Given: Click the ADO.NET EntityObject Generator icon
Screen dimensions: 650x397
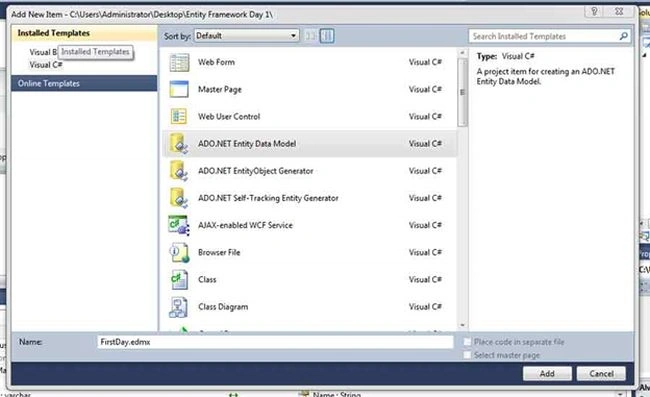Looking at the screenshot, I should [x=179, y=171].
